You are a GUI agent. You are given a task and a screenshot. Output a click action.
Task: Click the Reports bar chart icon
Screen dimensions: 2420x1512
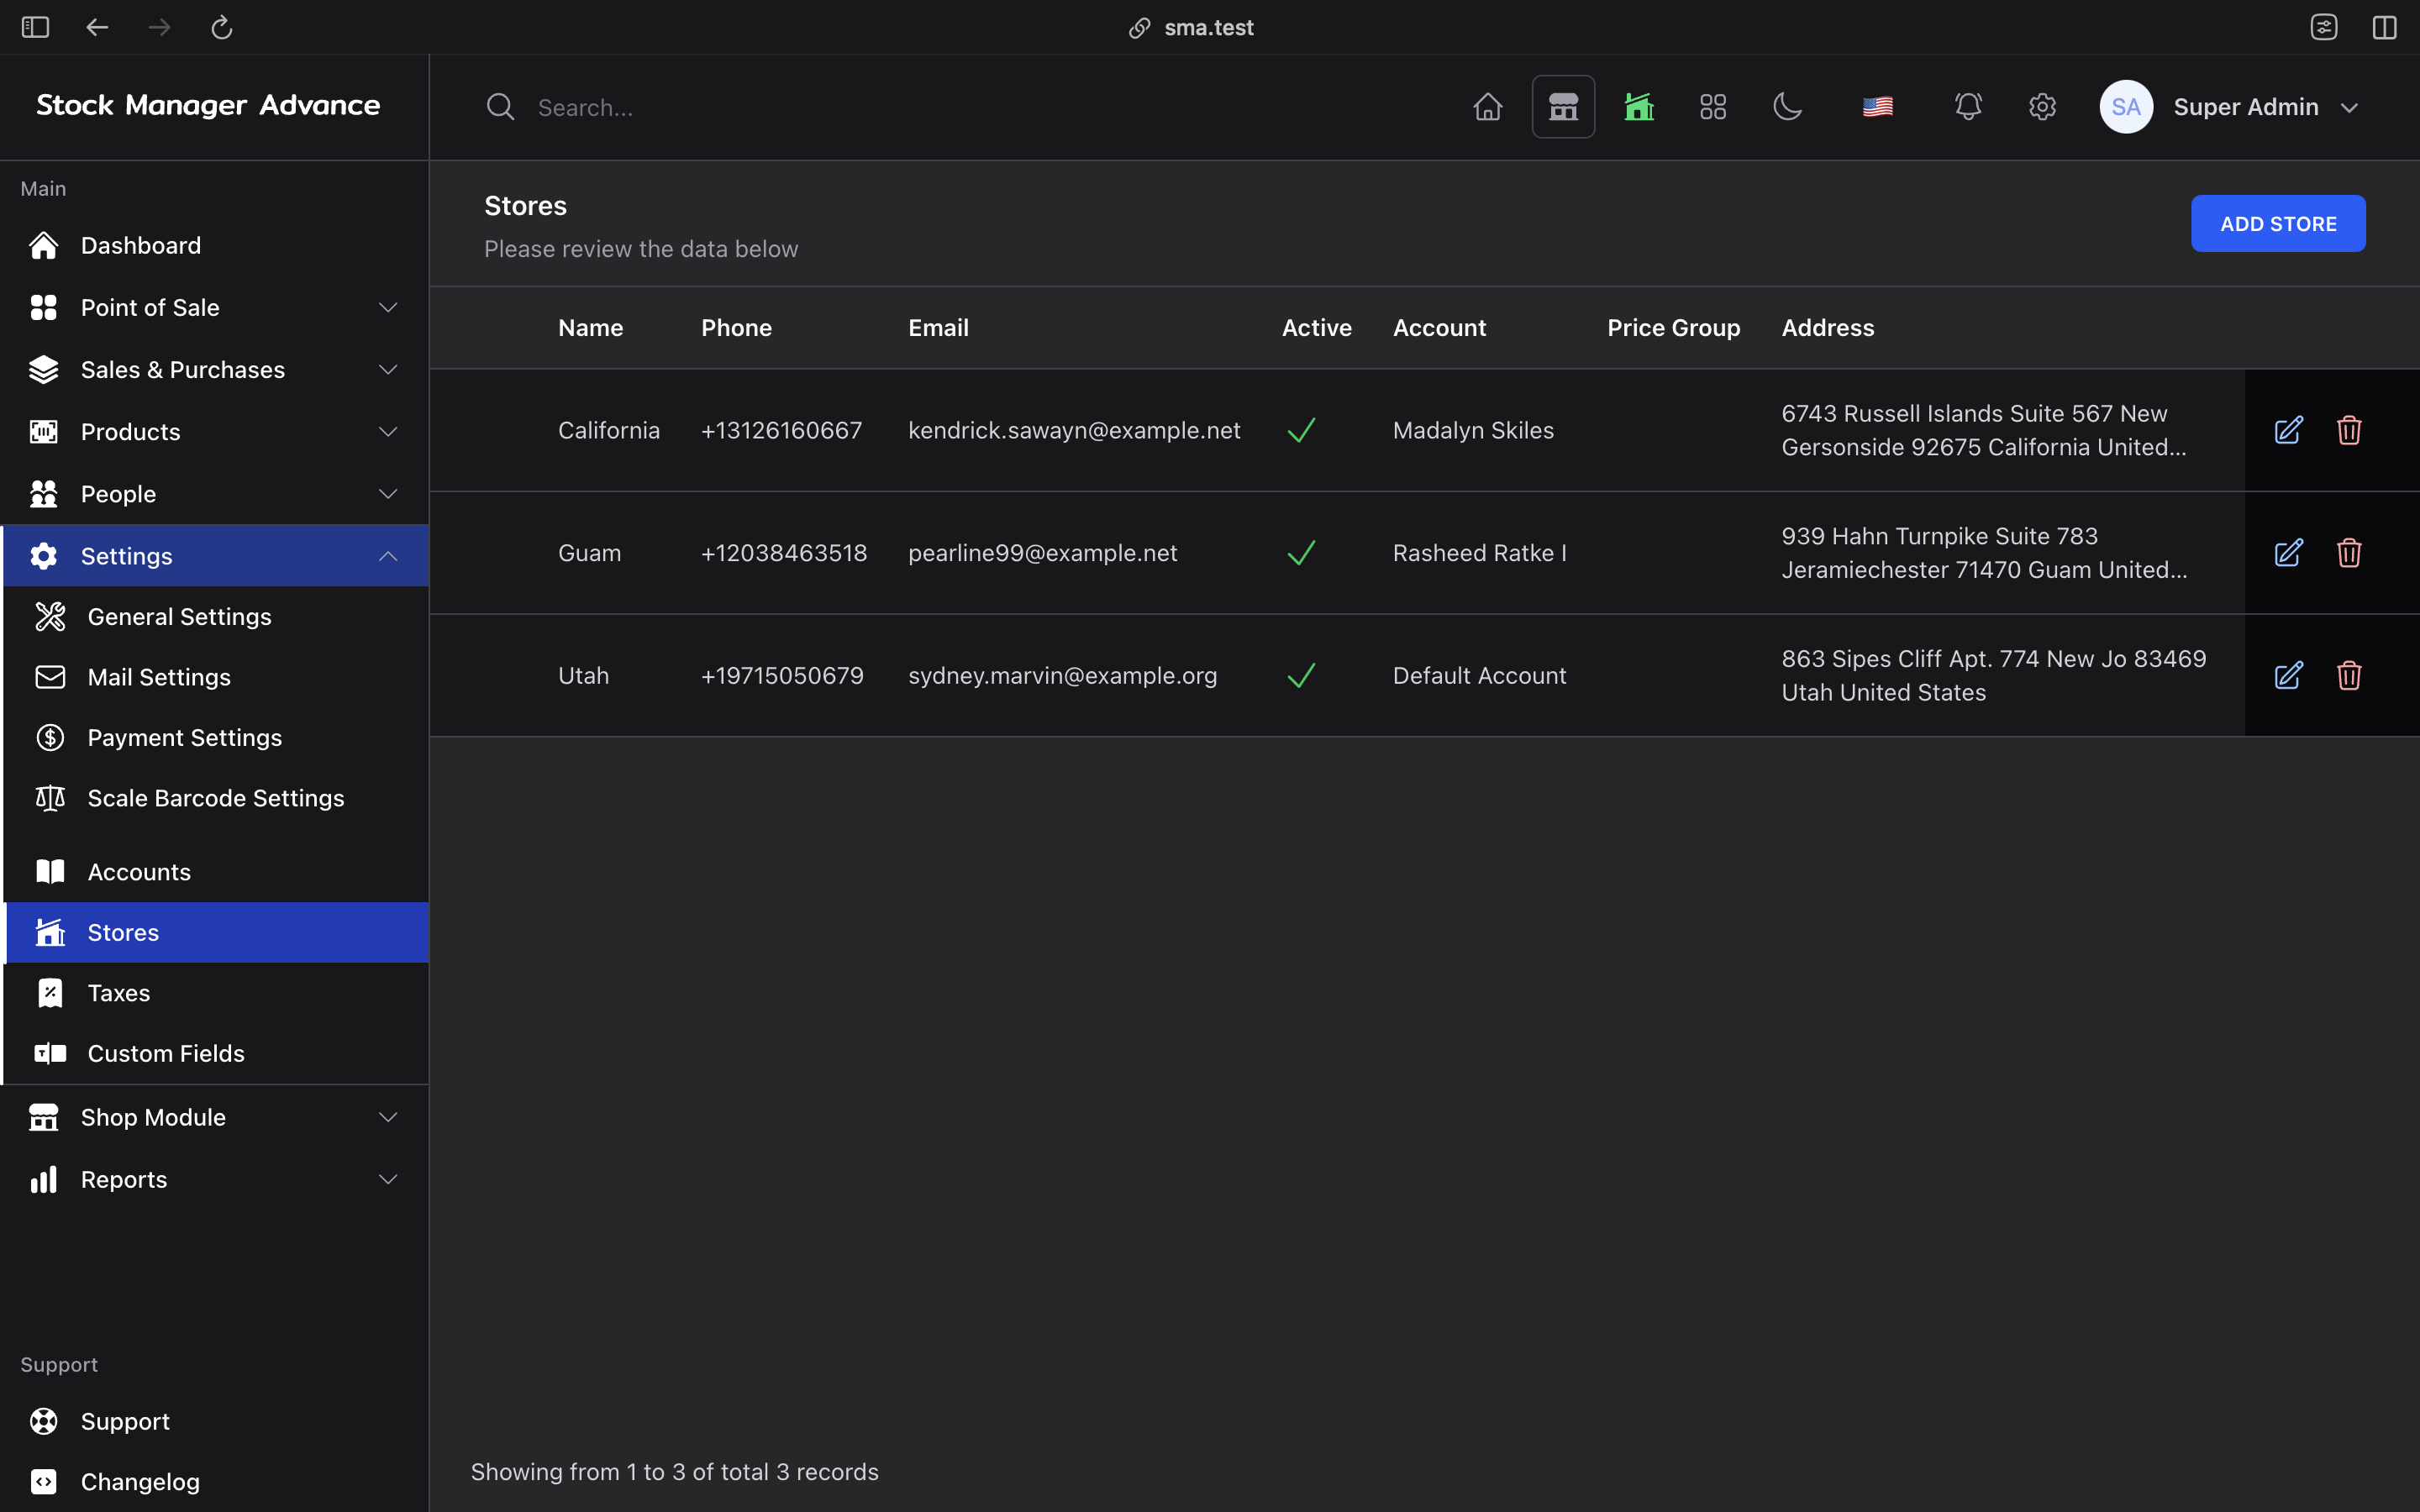click(43, 1180)
